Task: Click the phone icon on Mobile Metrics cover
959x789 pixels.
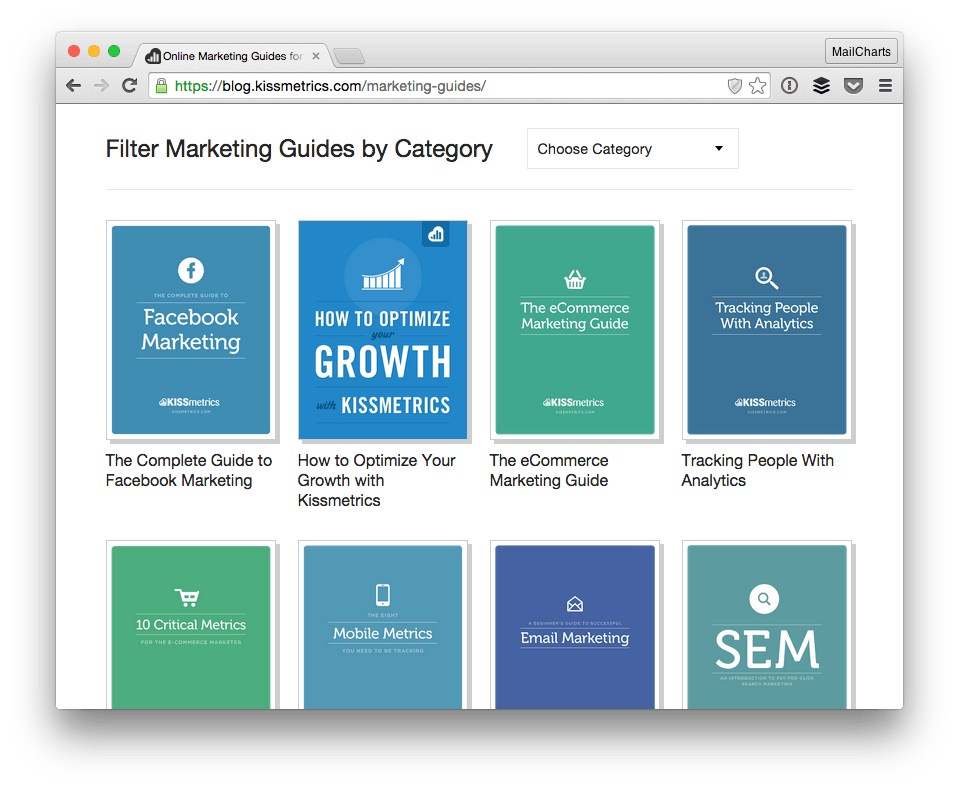Action: tap(383, 595)
